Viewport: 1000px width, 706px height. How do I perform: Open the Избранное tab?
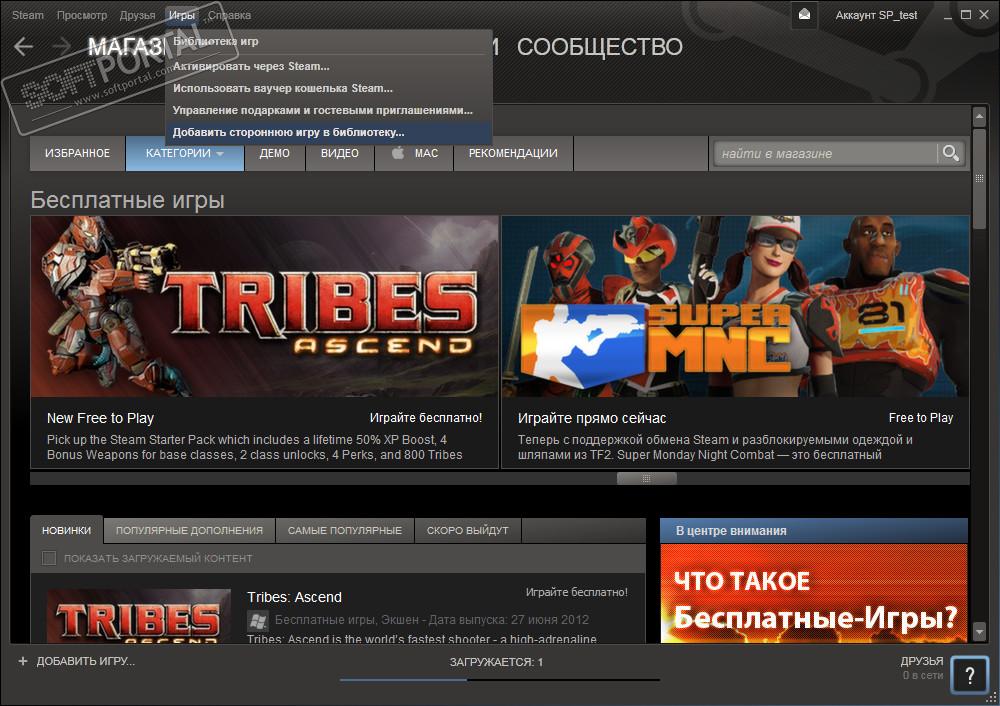pos(77,153)
